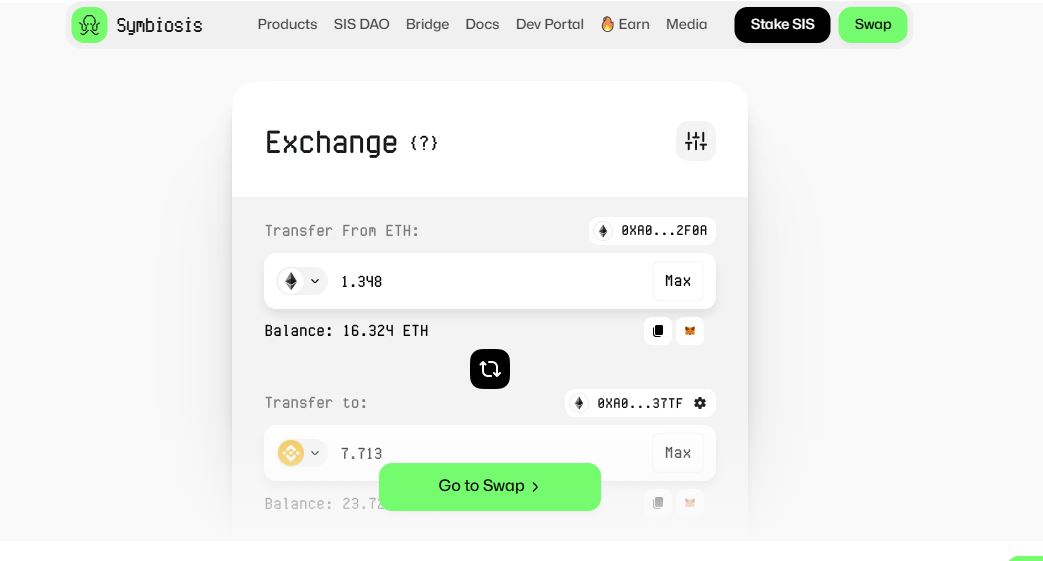The height and width of the screenshot is (561, 1043).
Task: Expand the ETH token selector dropdown
Action: point(302,281)
